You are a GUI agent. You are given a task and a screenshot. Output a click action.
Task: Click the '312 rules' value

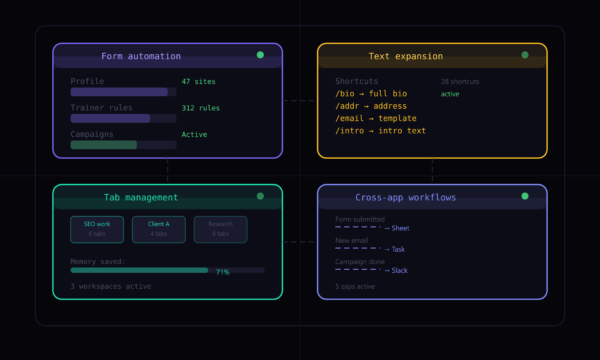201,108
